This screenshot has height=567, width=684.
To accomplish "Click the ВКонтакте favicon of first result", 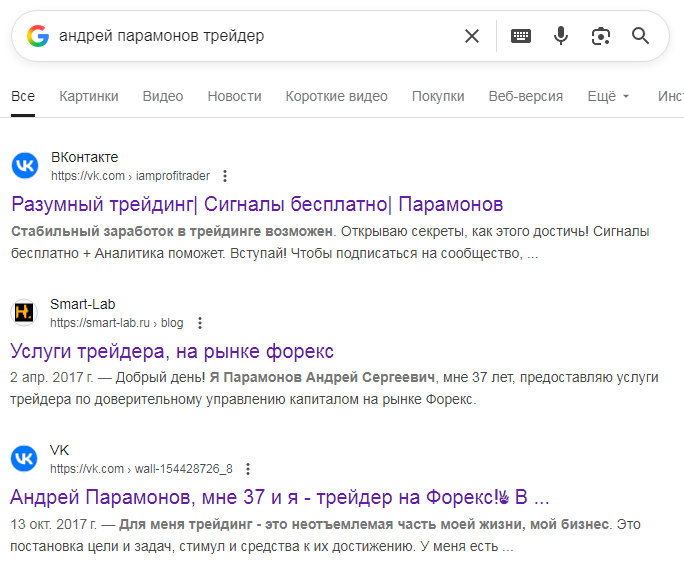I will (x=24, y=166).
